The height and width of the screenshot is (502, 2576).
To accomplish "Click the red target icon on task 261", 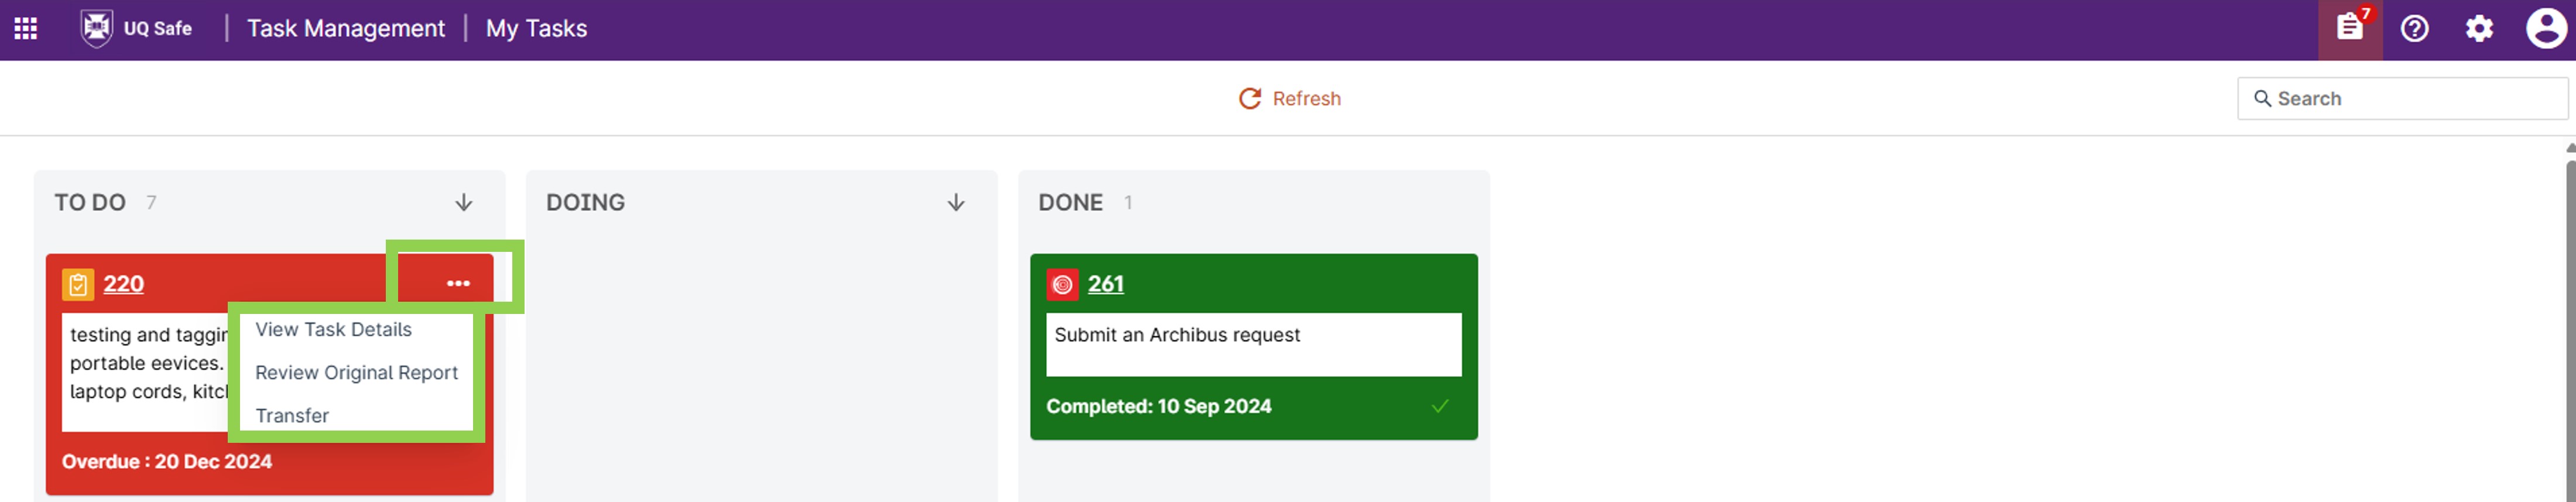I will (x=1062, y=284).
